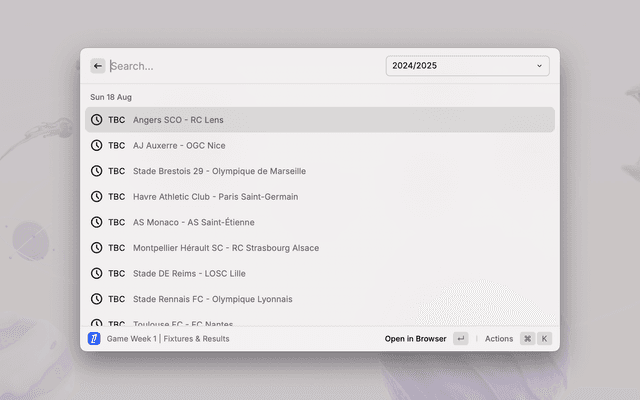Pick AS Monaco - AS Saint-Étienne fixture
This screenshot has width=640, height=400.
pos(194,222)
